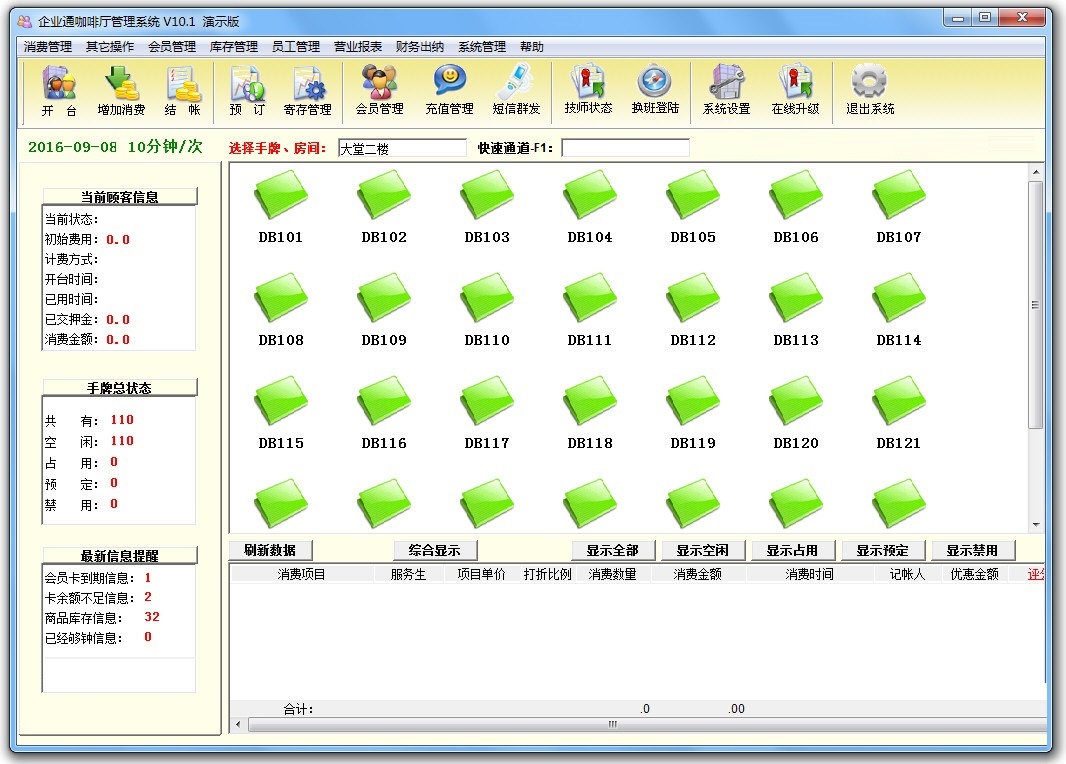Select table DB114
The image size is (1066, 764).
(x=898, y=310)
